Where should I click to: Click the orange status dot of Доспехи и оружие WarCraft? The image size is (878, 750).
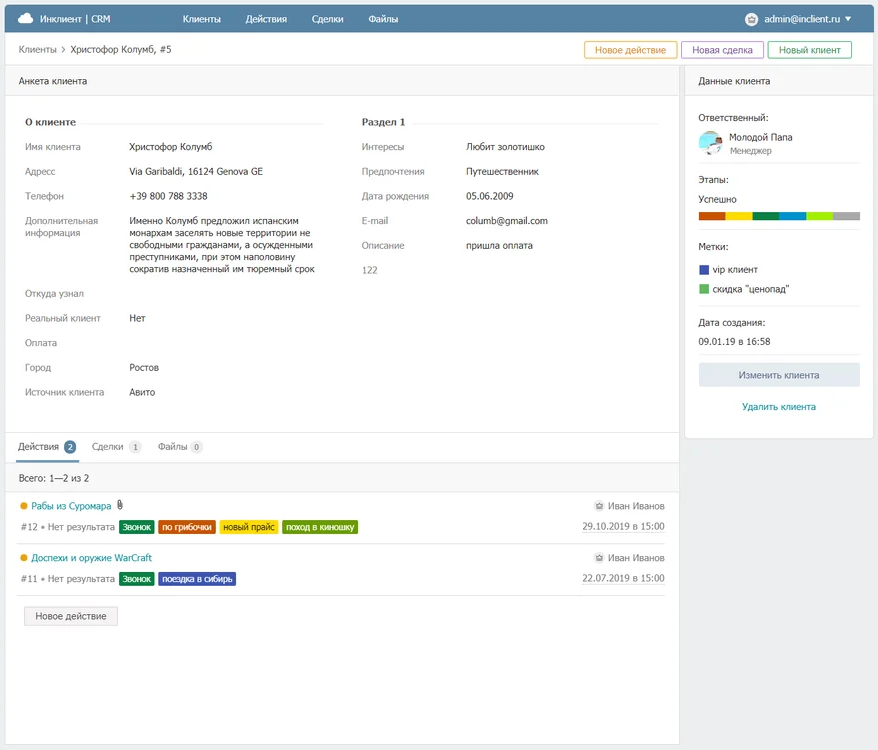(x=24, y=558)
